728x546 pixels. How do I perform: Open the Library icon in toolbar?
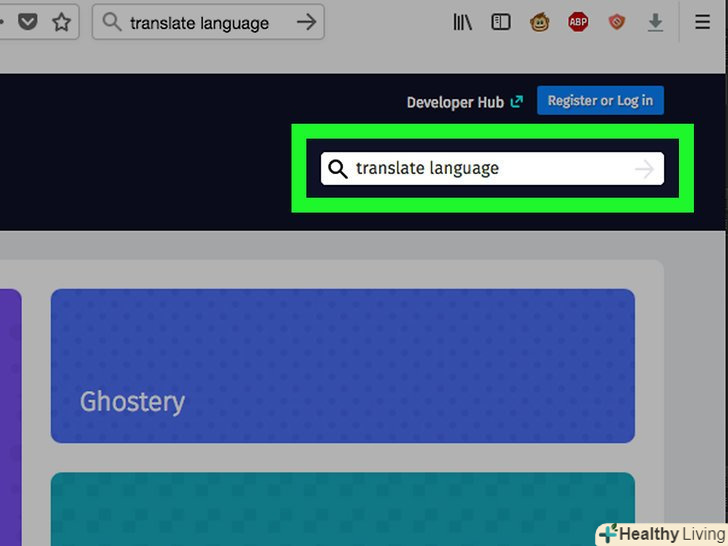tap(462, 22)
